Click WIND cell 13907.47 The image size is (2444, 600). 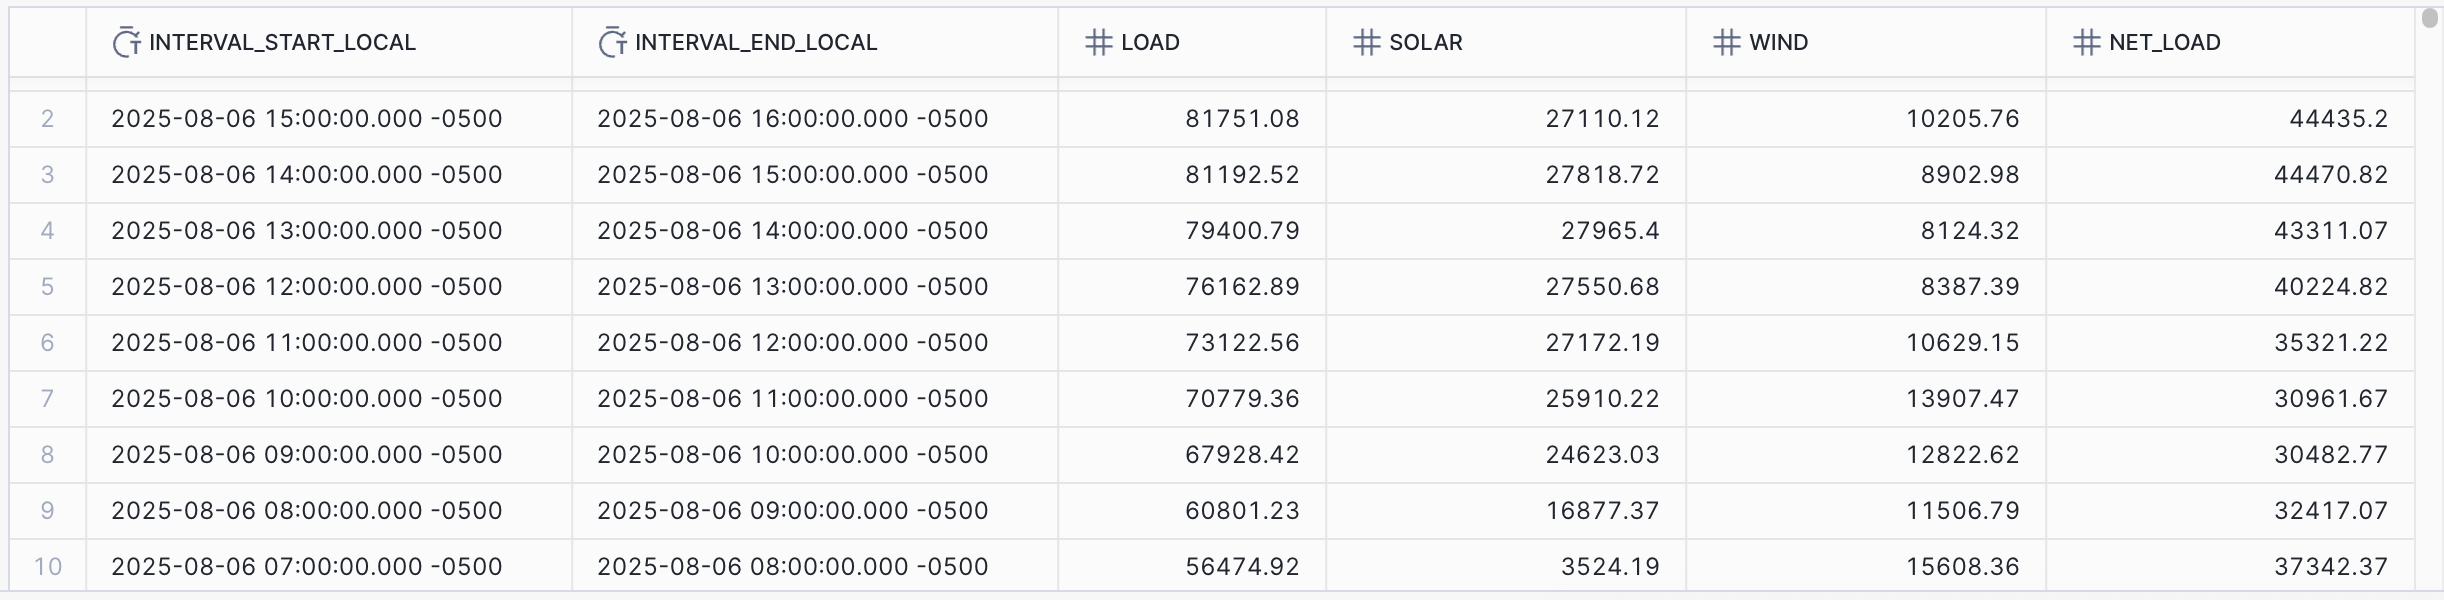click(x=1962, y=399)
